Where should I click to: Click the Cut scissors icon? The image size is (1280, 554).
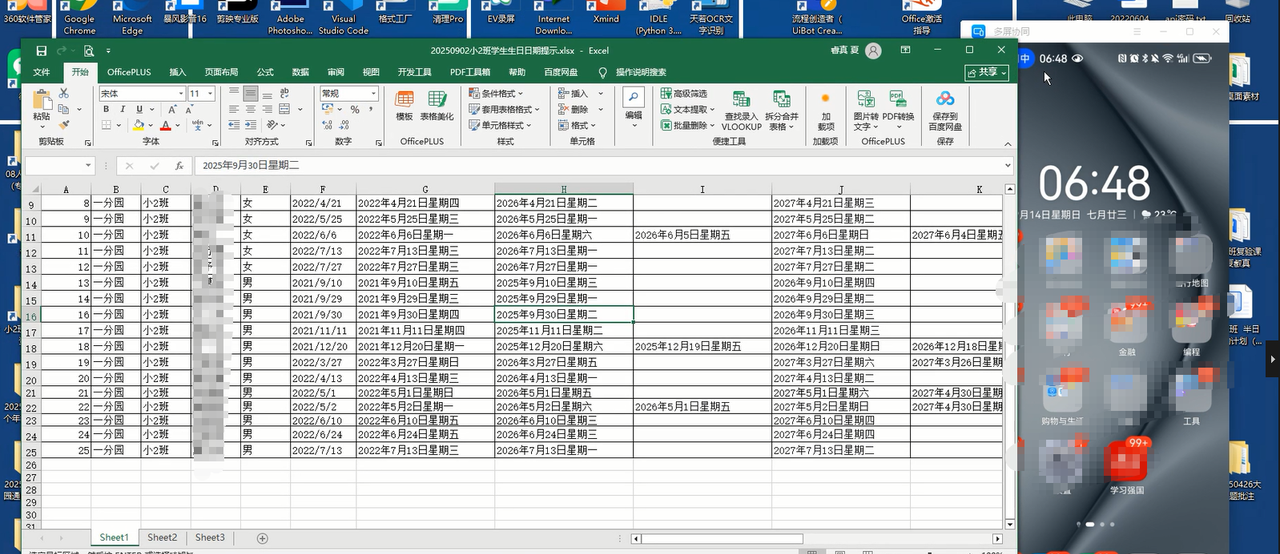click(x=64, y=93)
